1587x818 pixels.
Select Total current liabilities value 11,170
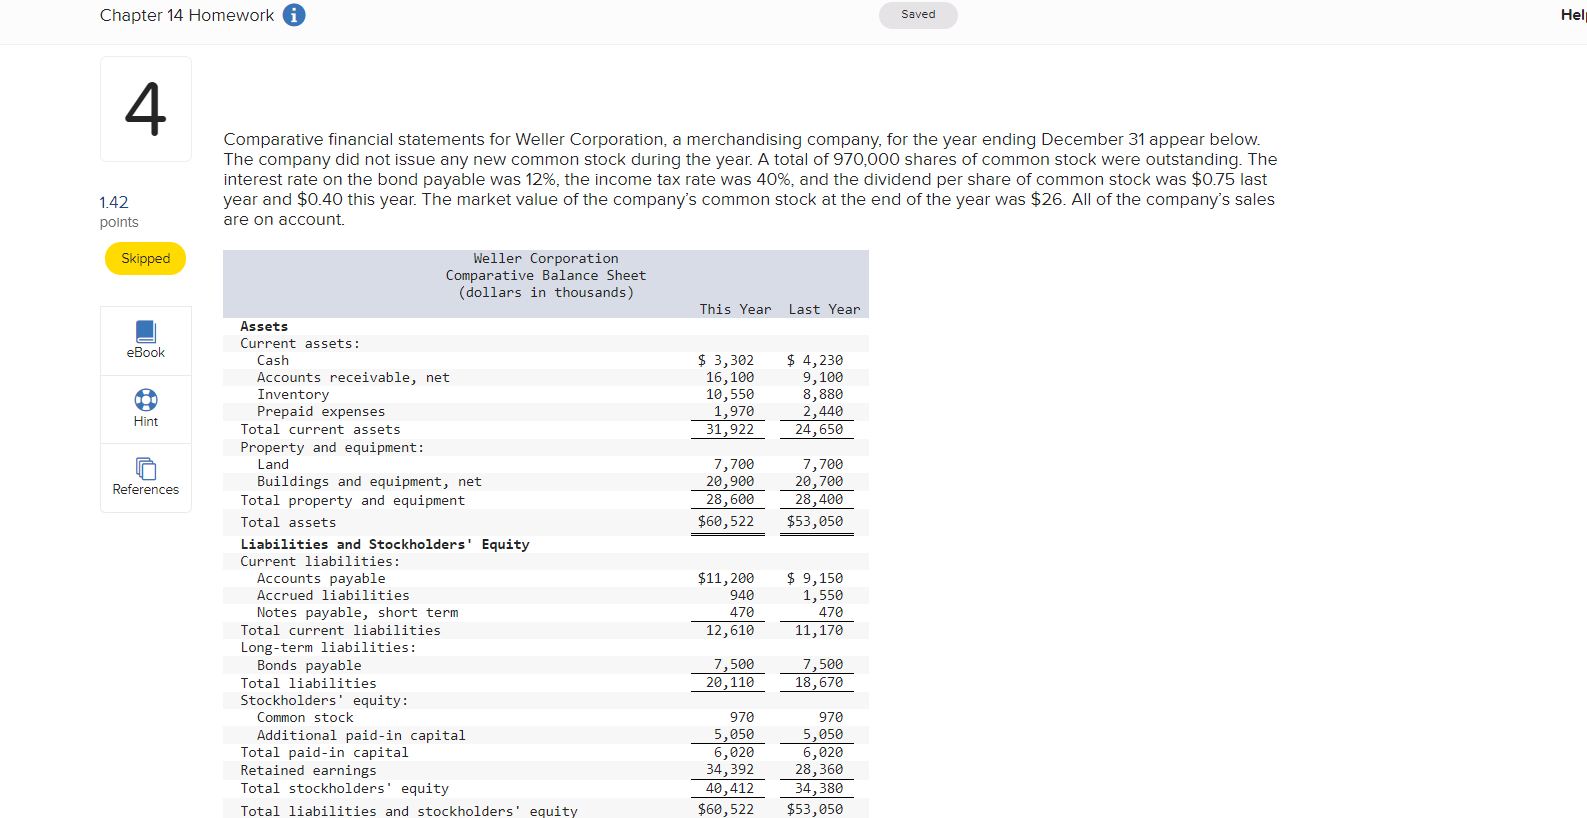coord(819,630)
